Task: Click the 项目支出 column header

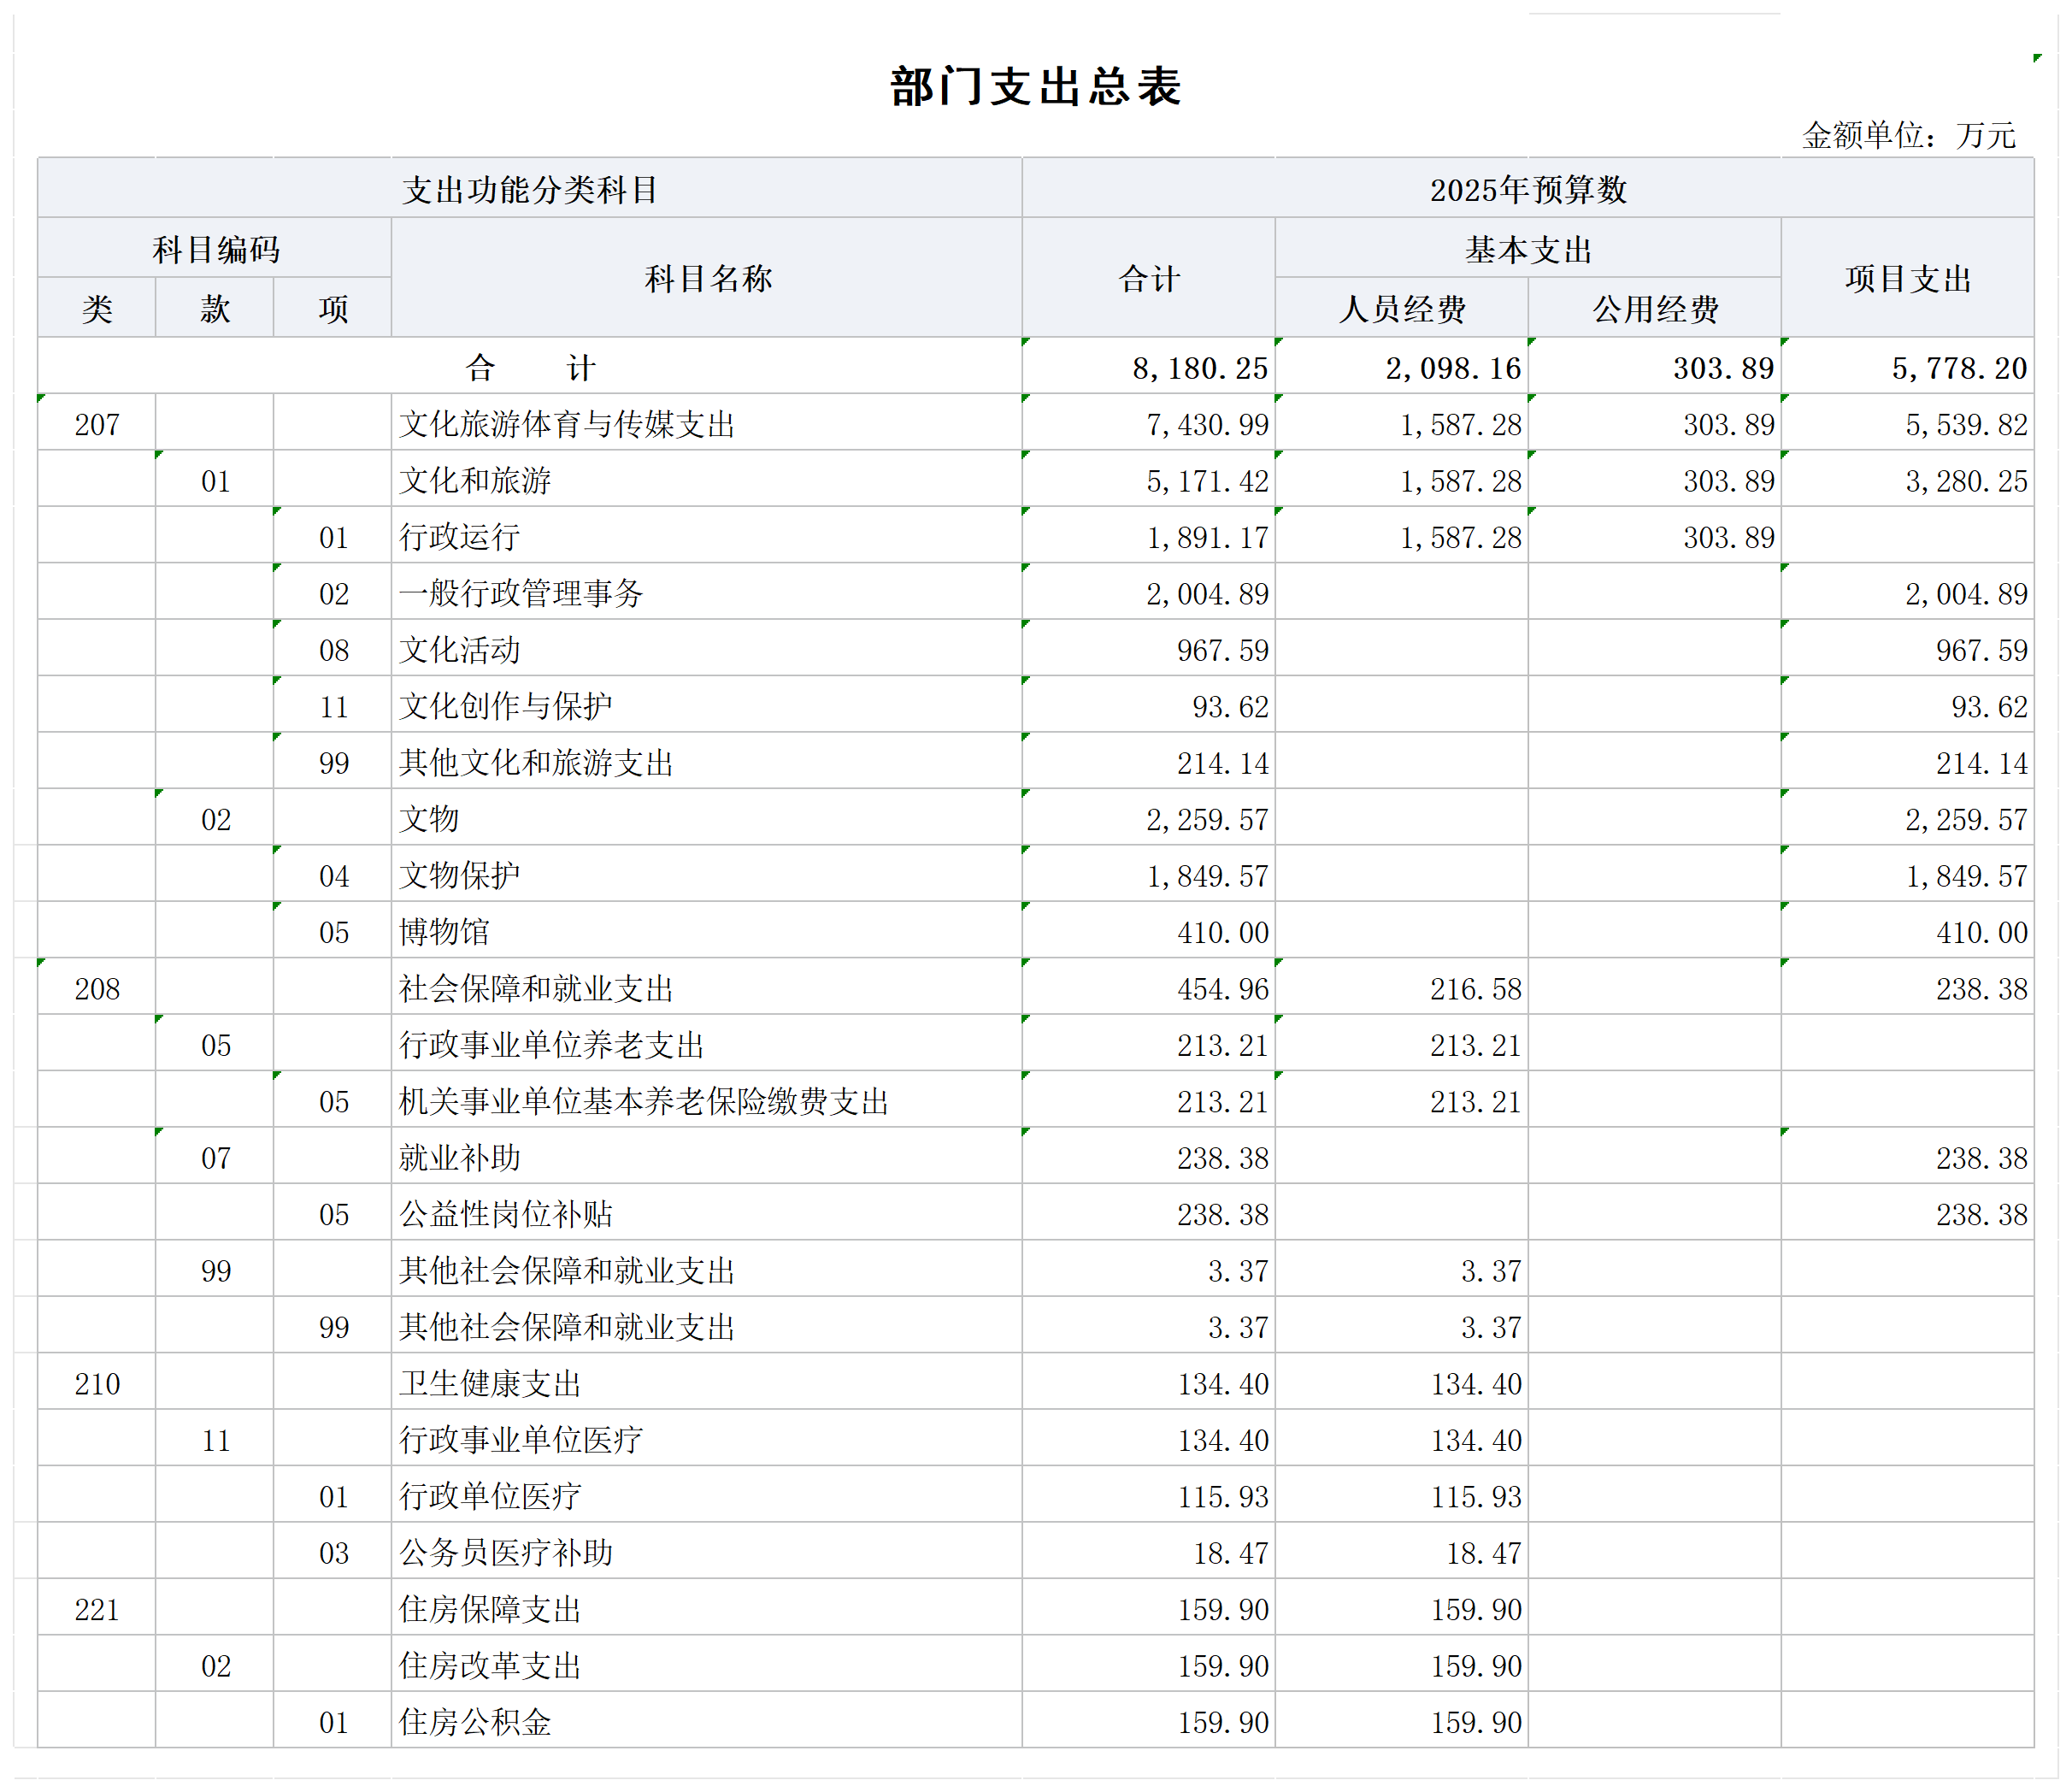Action: pyautogui.click(x=1907, y=278)
